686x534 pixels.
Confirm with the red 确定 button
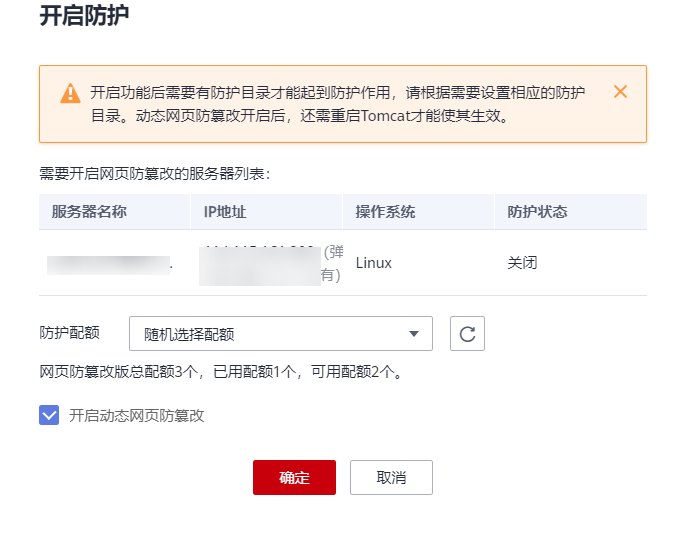(294, 478)
